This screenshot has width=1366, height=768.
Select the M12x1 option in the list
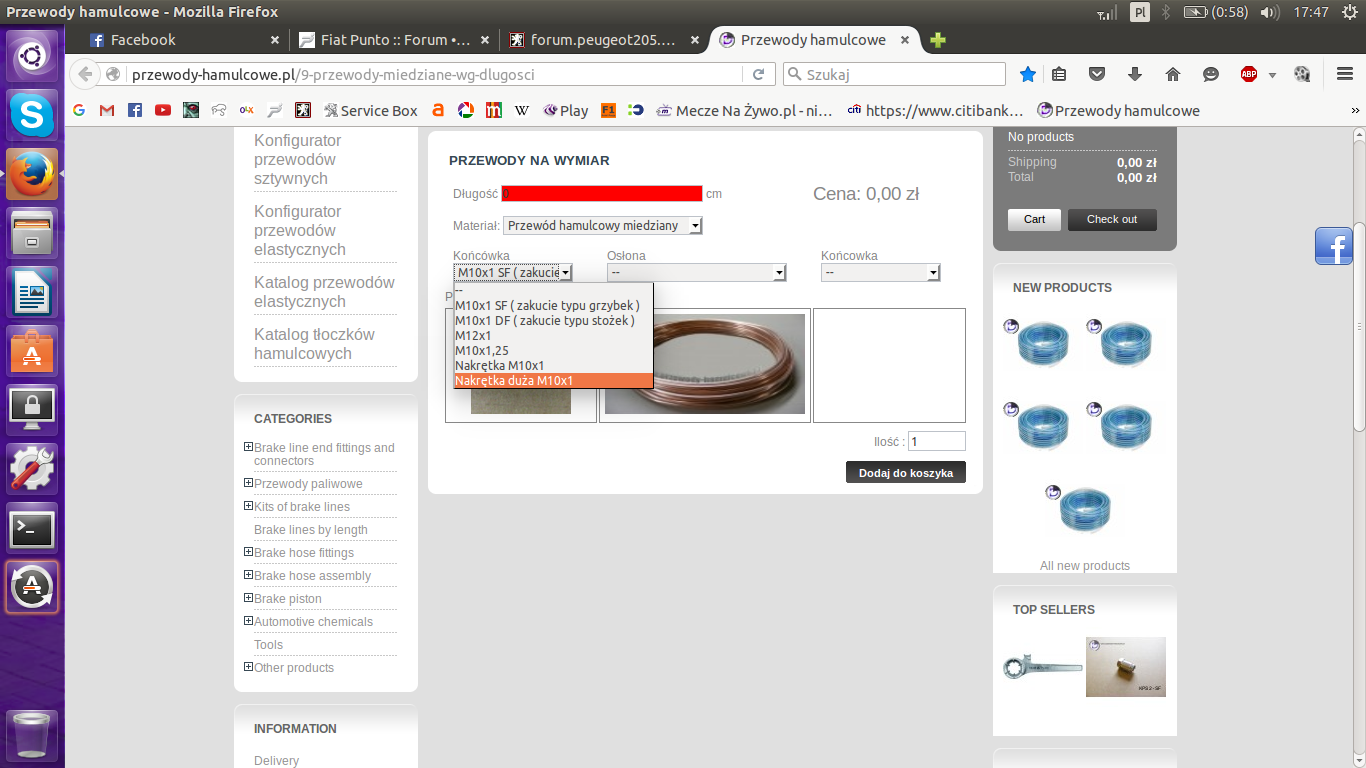473,336
